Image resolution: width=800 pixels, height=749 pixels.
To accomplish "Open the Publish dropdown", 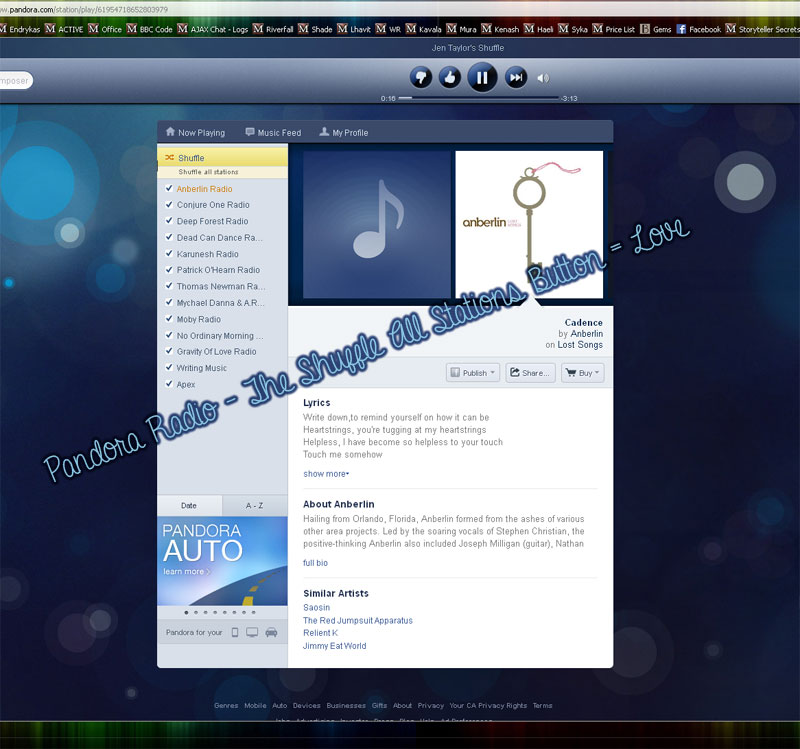I will coord(473,373).
